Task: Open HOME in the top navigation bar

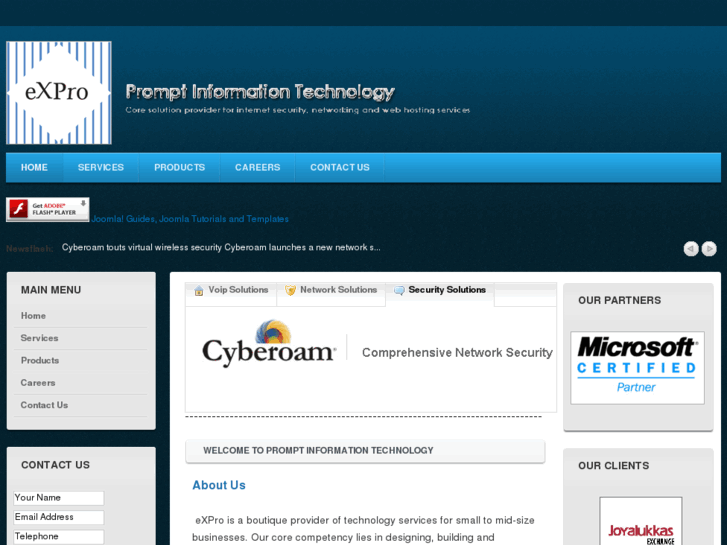Action: pos(34,167)
